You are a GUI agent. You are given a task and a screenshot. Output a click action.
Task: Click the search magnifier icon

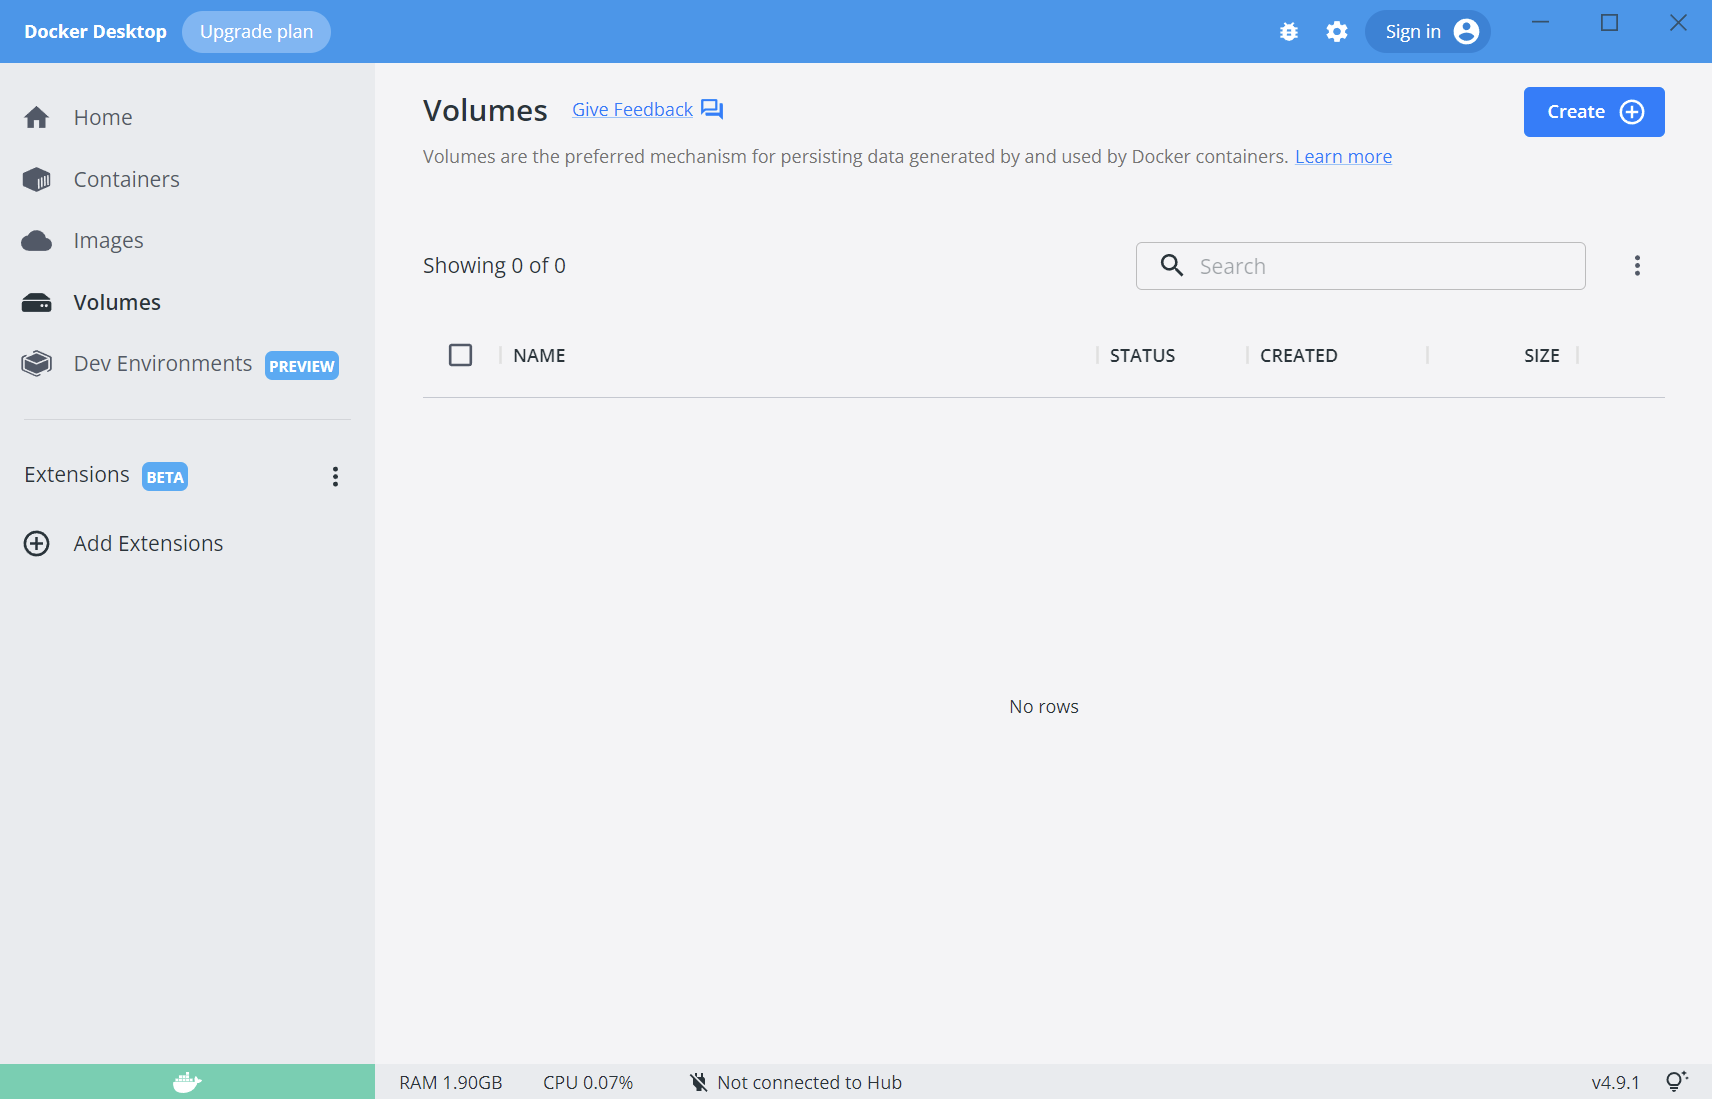pos(1172,265)
